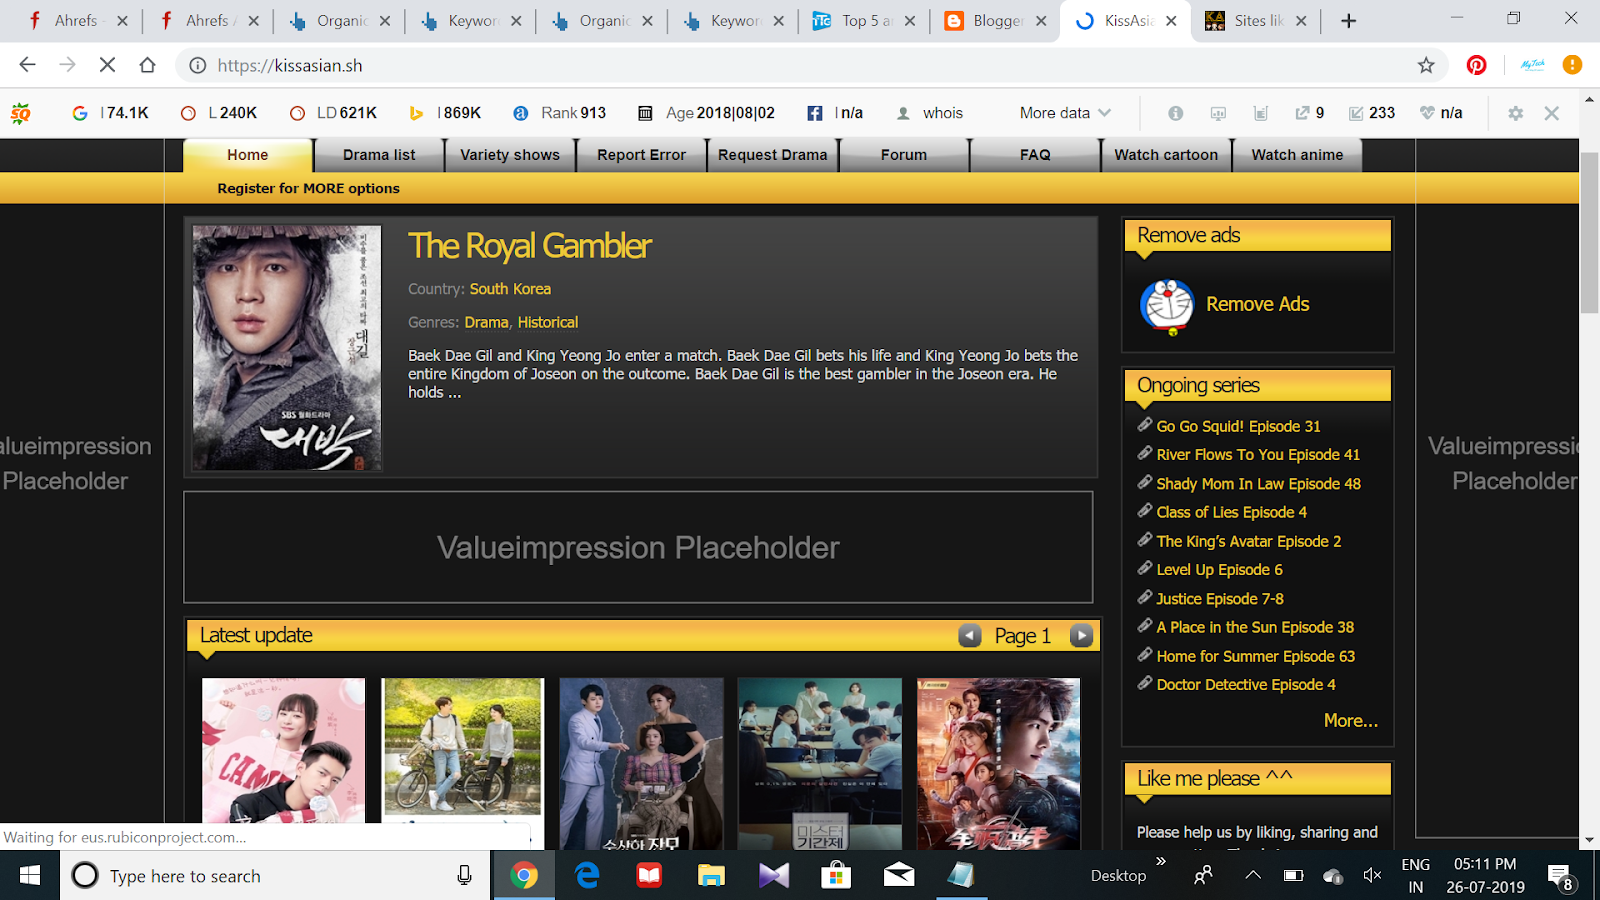Show hidden system tray icons
This screenshot has width=1600, height=900.
pyautogui.click(x=1252, y=875)
